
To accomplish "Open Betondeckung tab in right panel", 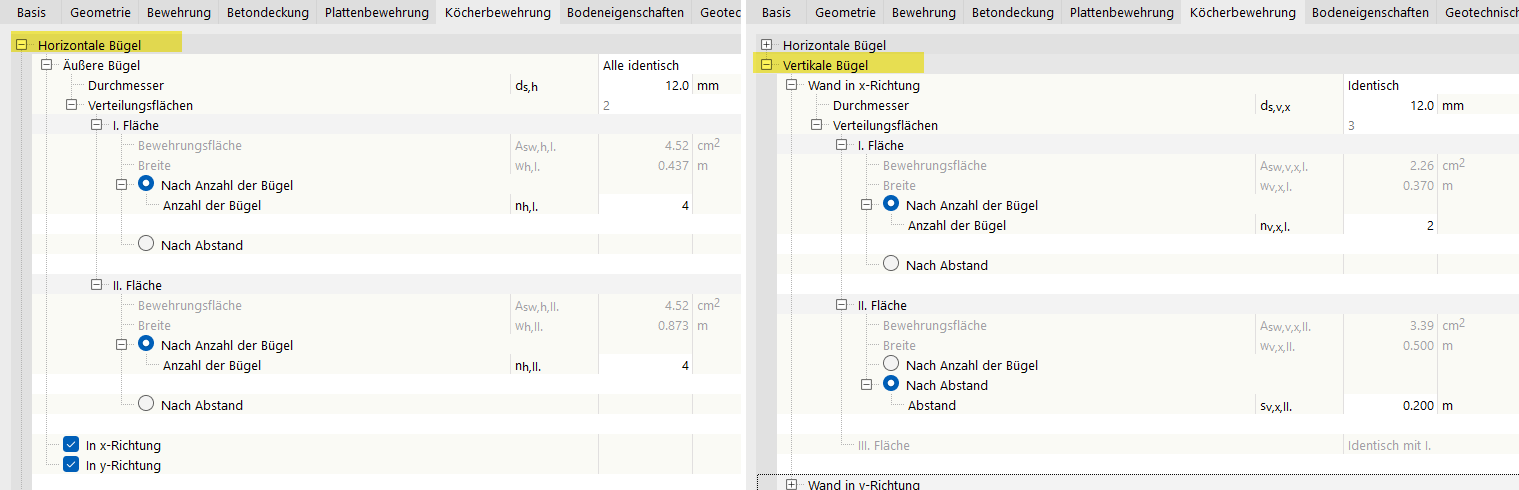I will [1014, 13].
